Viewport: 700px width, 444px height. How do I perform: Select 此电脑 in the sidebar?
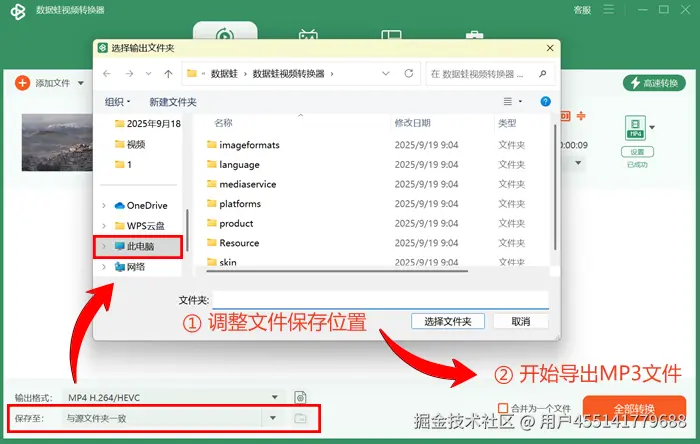(138, 246)
